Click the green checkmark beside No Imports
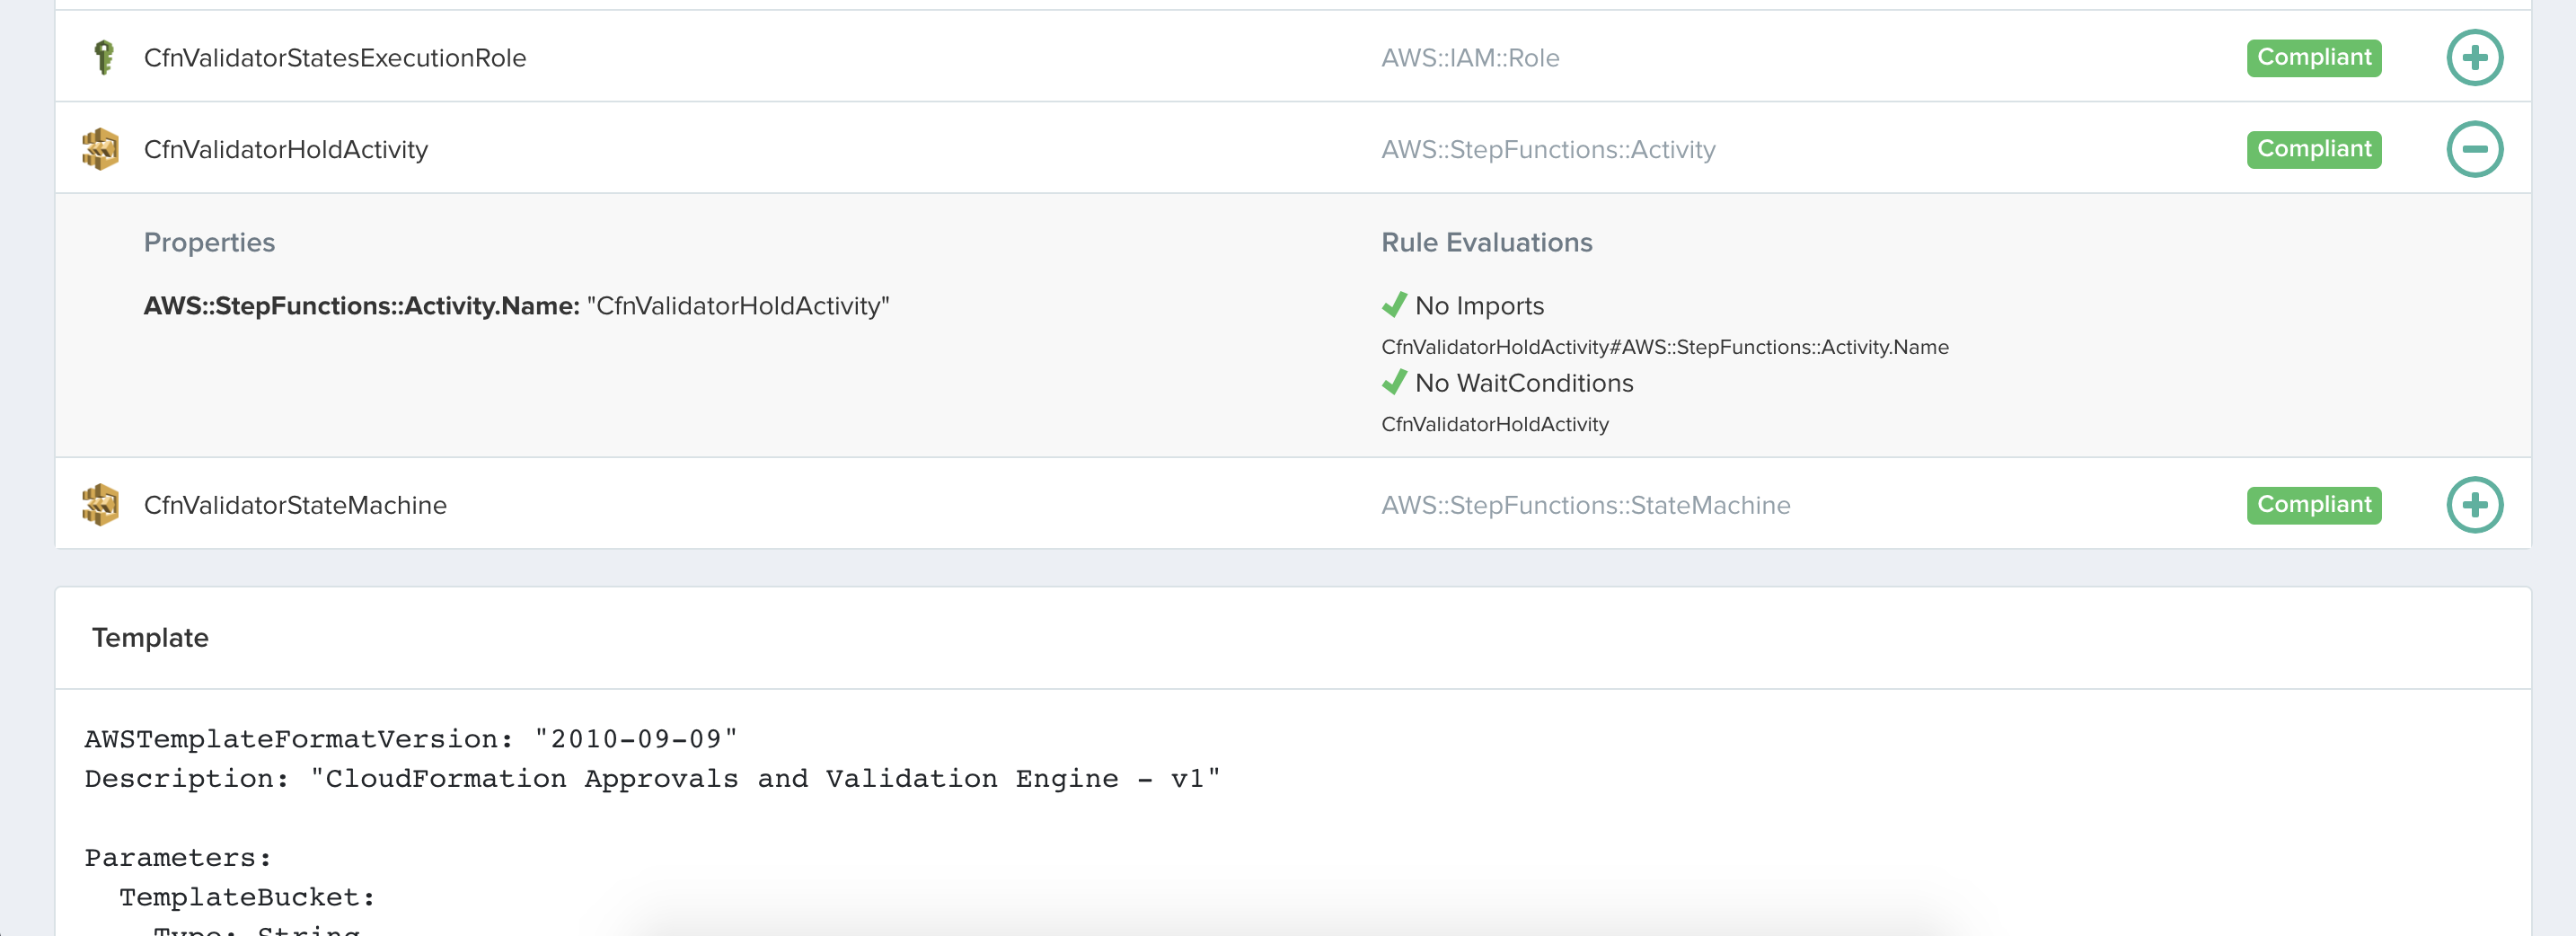This screenshot has width=2576, height=936. point(1394,305)
